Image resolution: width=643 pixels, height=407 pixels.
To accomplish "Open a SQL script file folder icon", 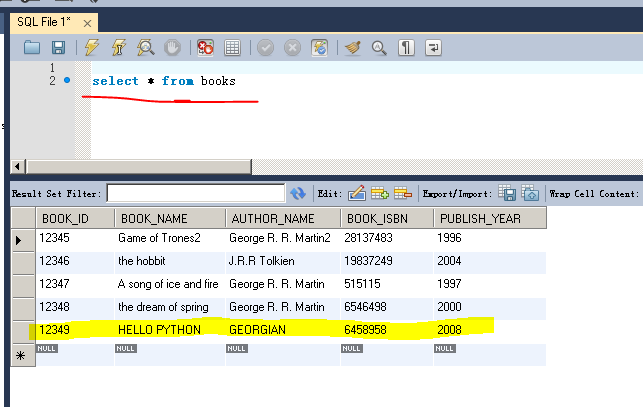I will 32,48.
